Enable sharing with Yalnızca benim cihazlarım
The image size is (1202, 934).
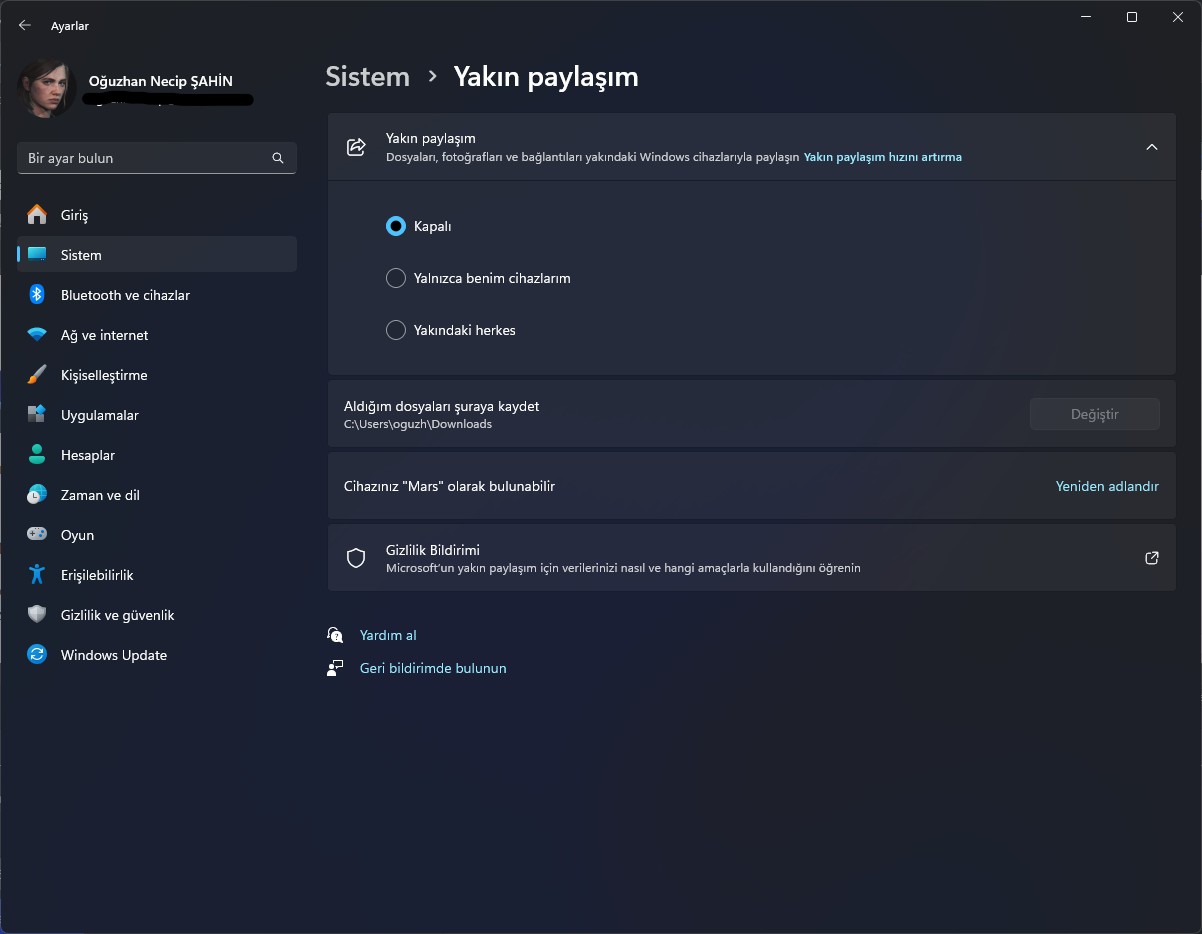coord(396,278)
